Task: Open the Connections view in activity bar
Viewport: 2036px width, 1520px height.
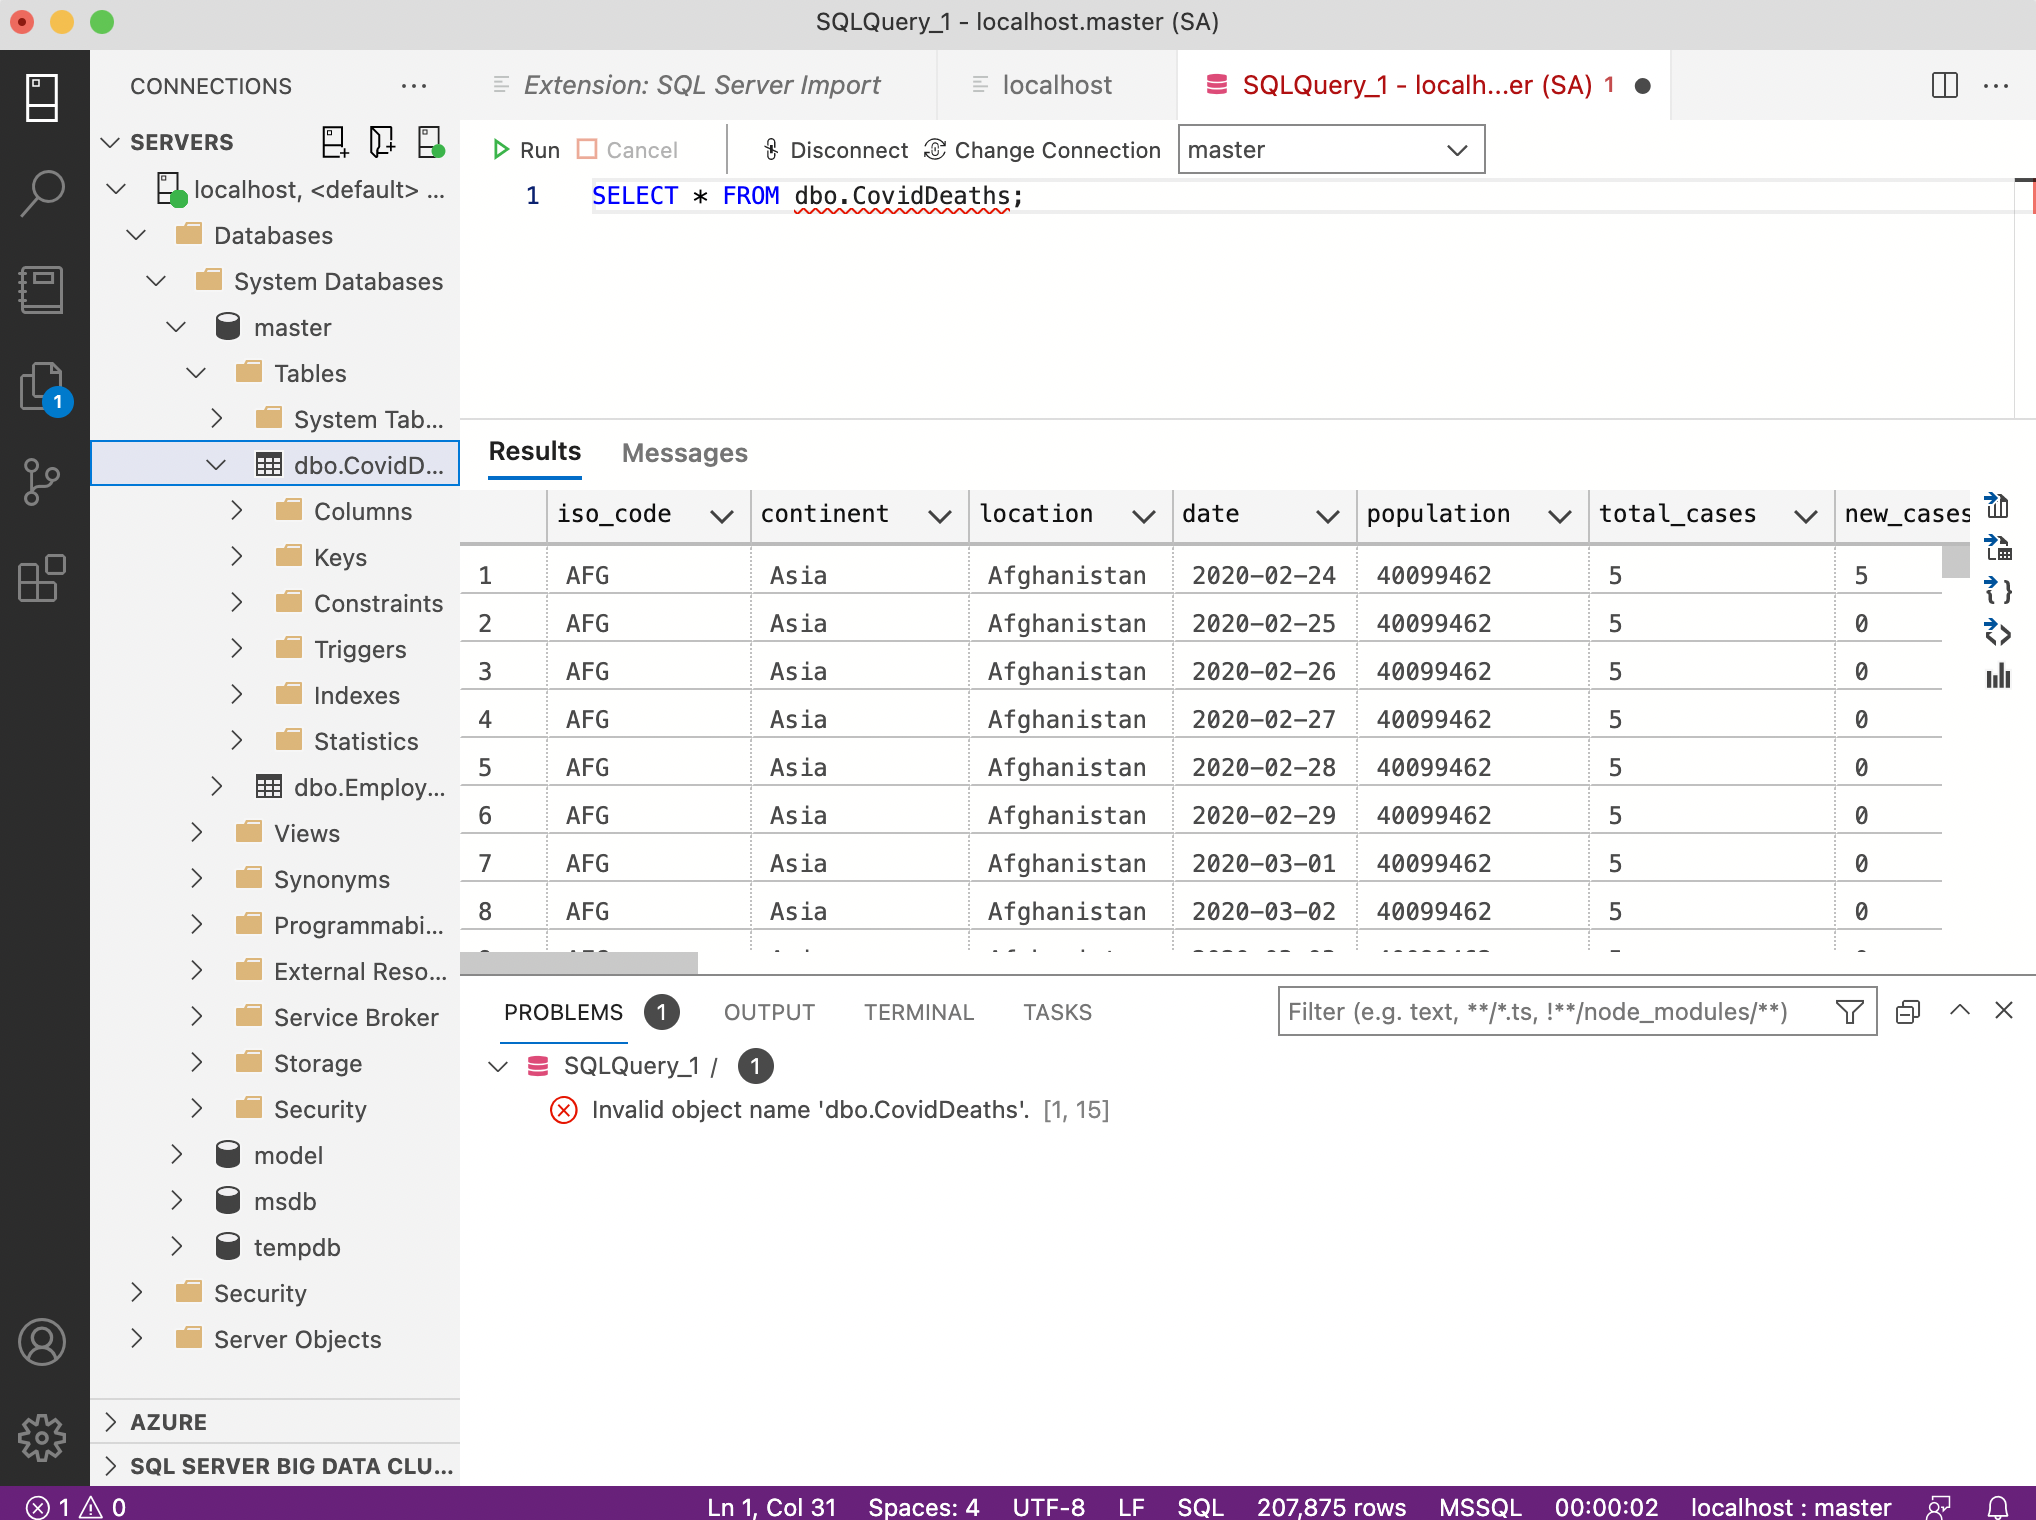Action: click(x=42, y=98)
